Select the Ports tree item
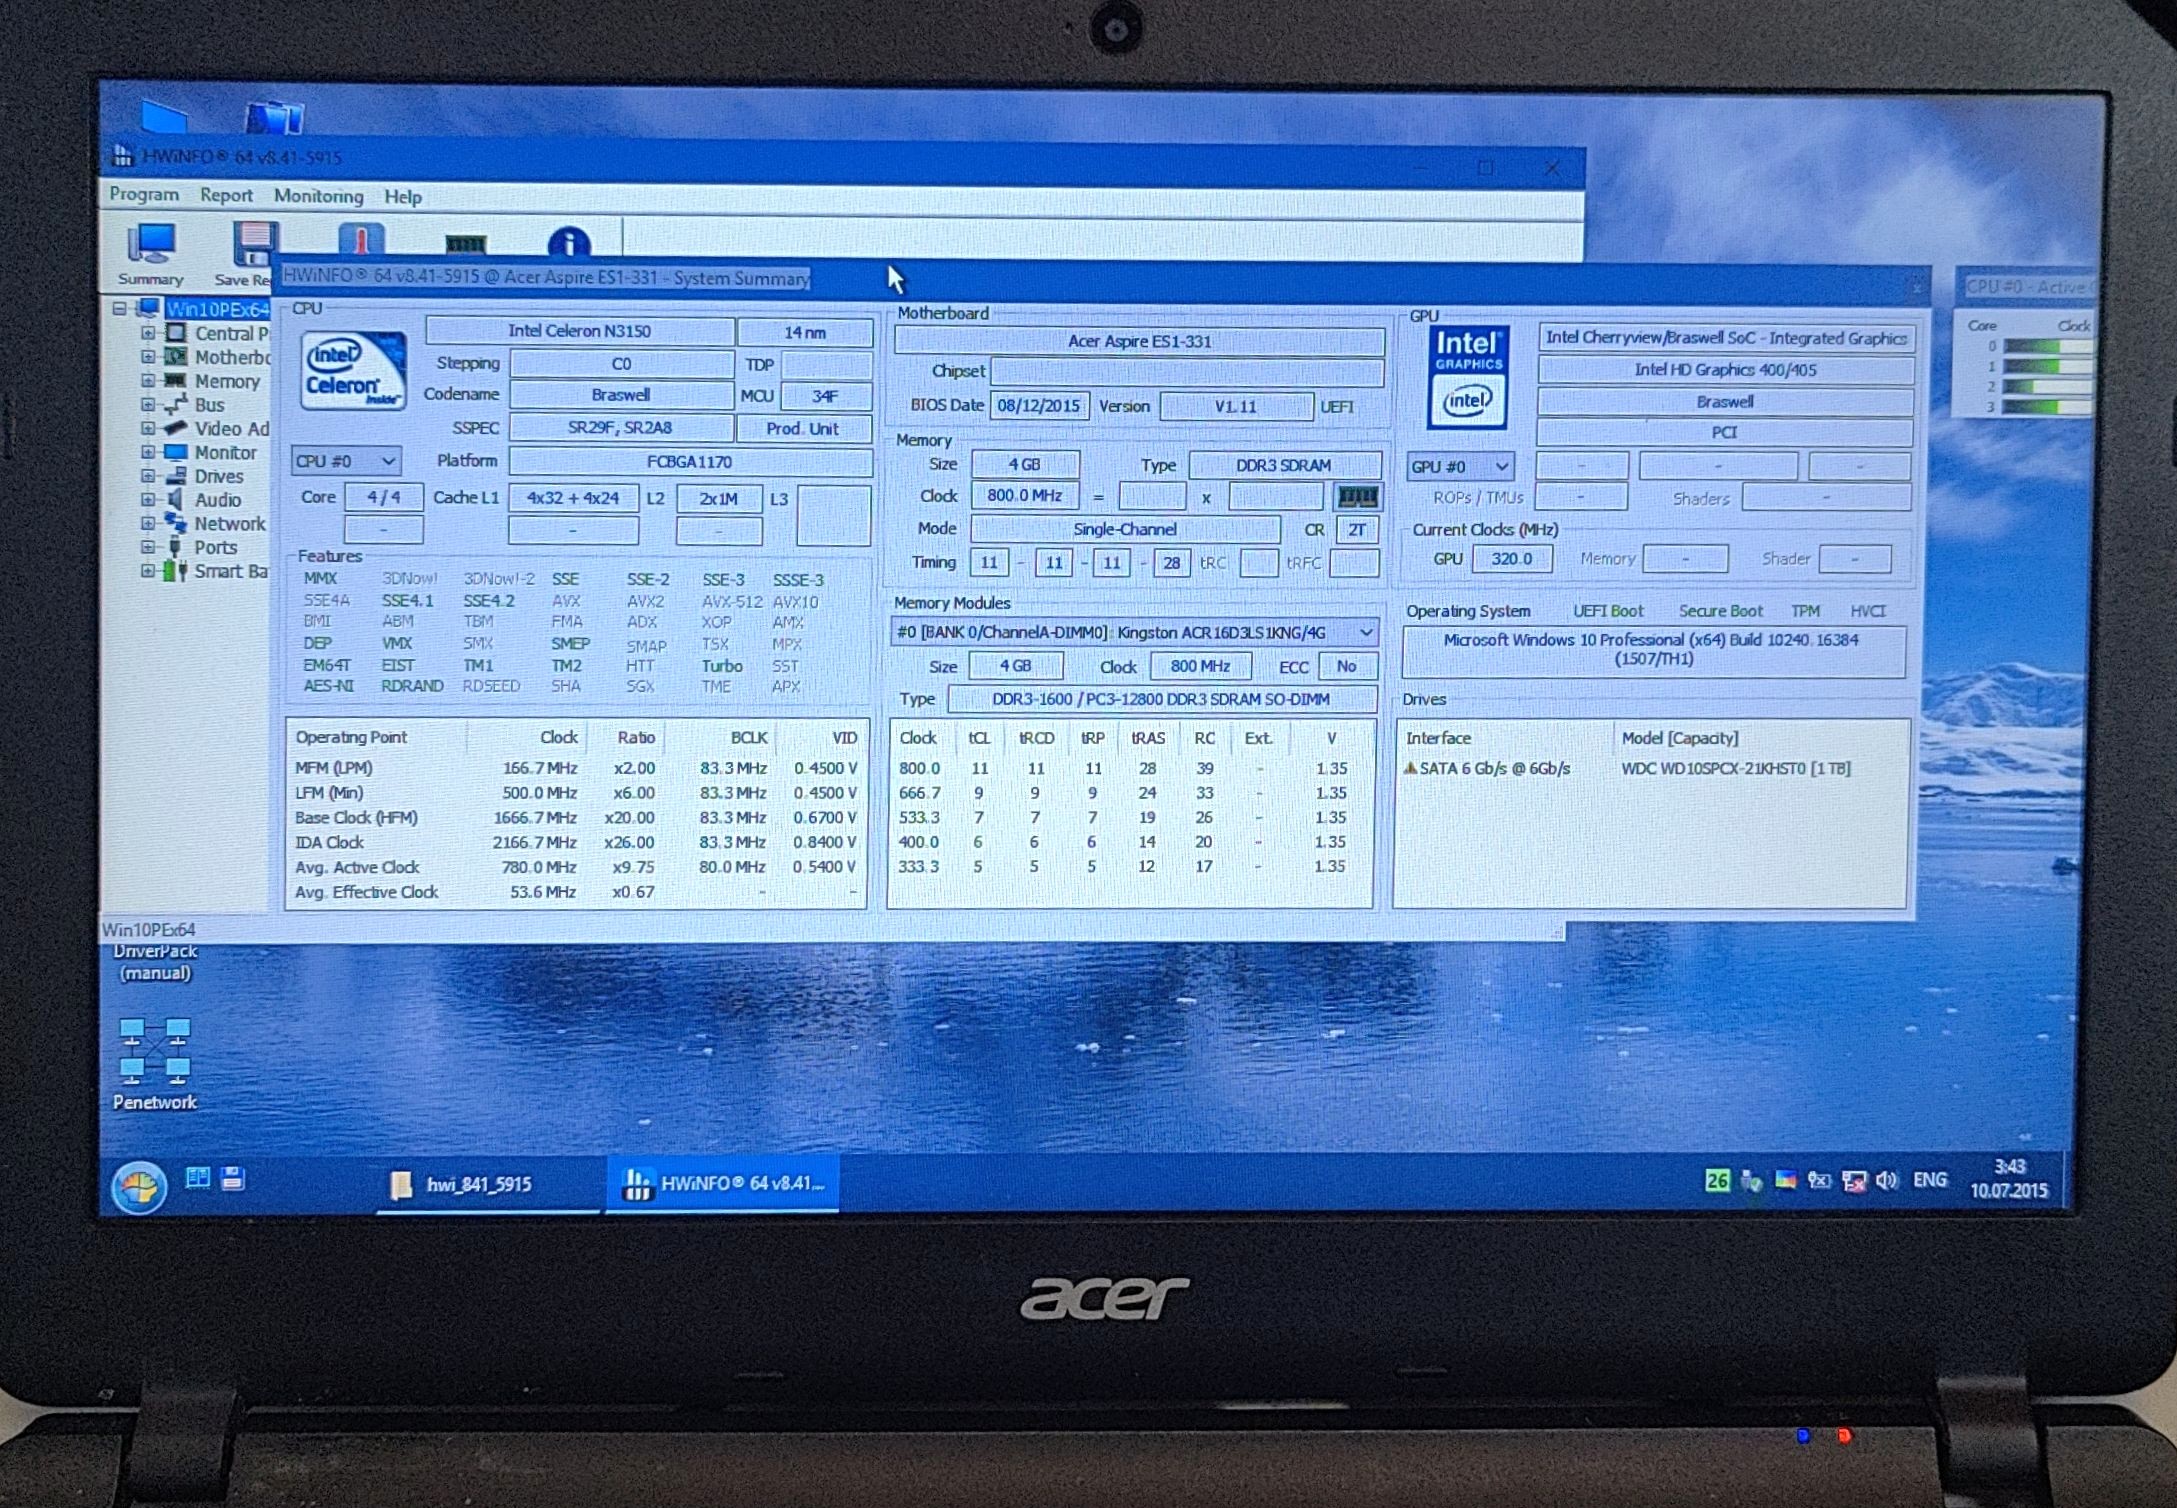The width and height of the screenshot is (2177, 1508). pyautogui.click(x=216, y=547)
